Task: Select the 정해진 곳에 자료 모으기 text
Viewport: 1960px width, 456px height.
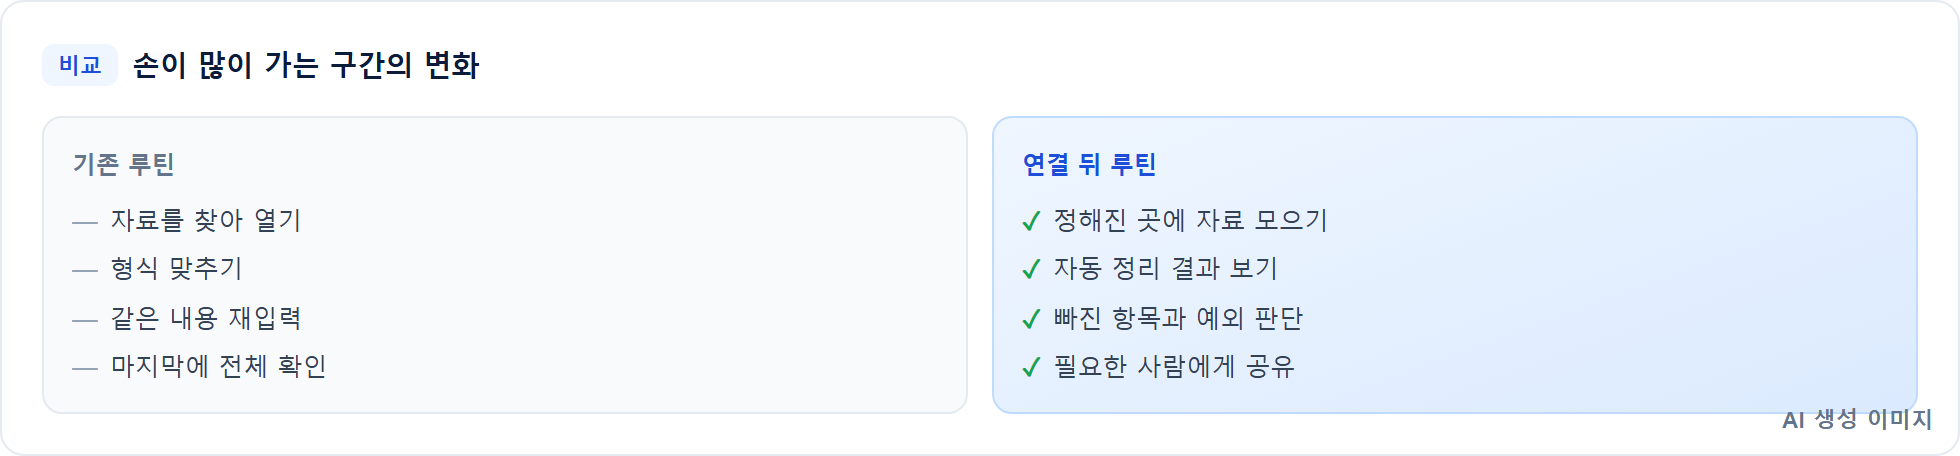Action: click(x=1191, y=220)
